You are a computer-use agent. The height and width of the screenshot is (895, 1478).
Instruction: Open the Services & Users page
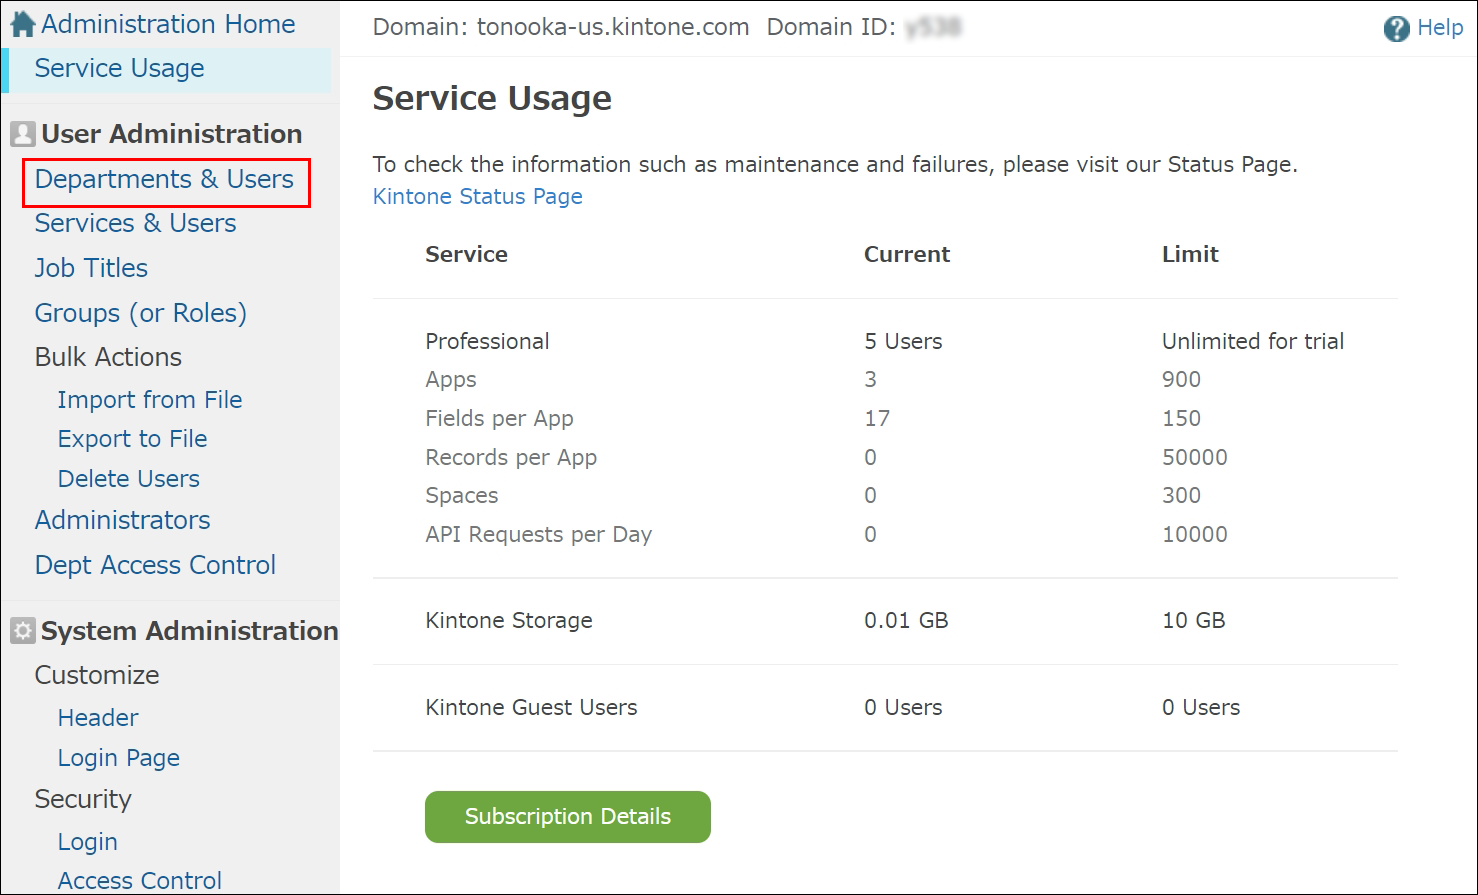(135, 223)
